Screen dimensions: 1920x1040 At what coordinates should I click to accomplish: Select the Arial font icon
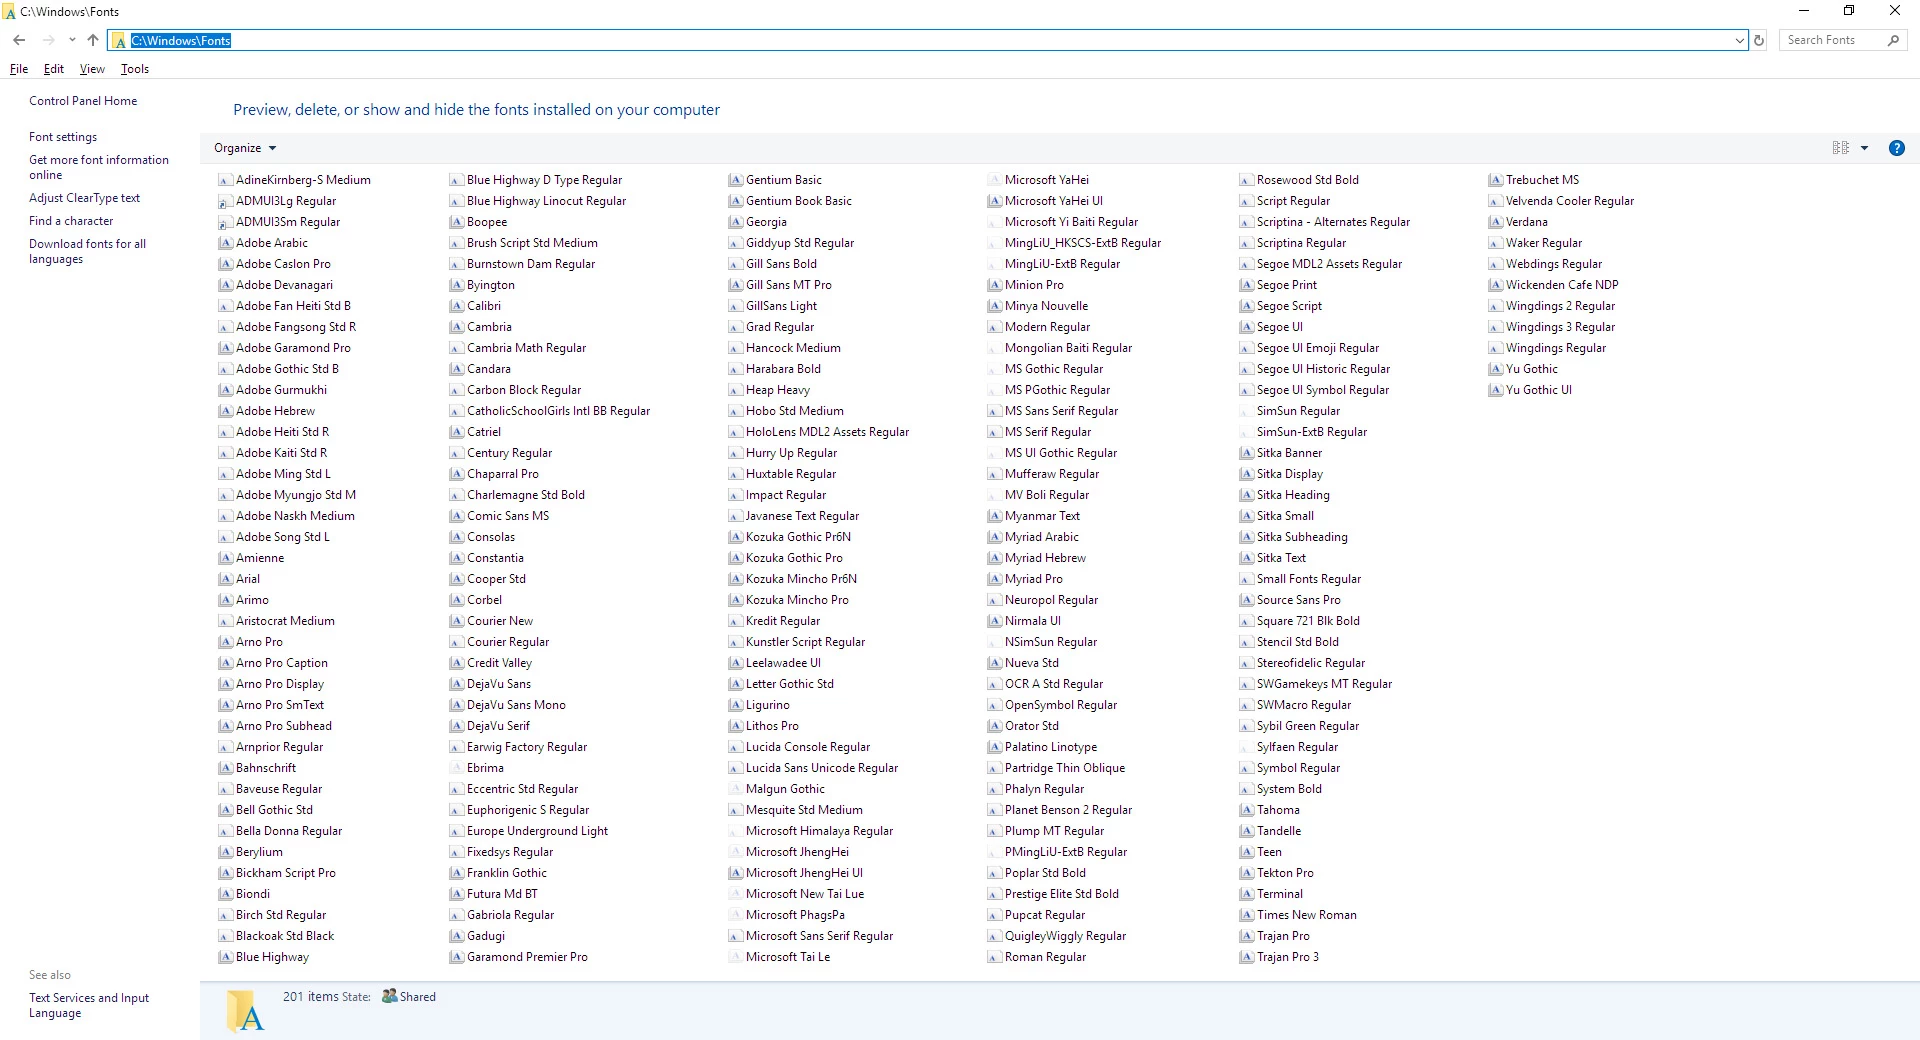pyautogui.click(x=226, y=579)
